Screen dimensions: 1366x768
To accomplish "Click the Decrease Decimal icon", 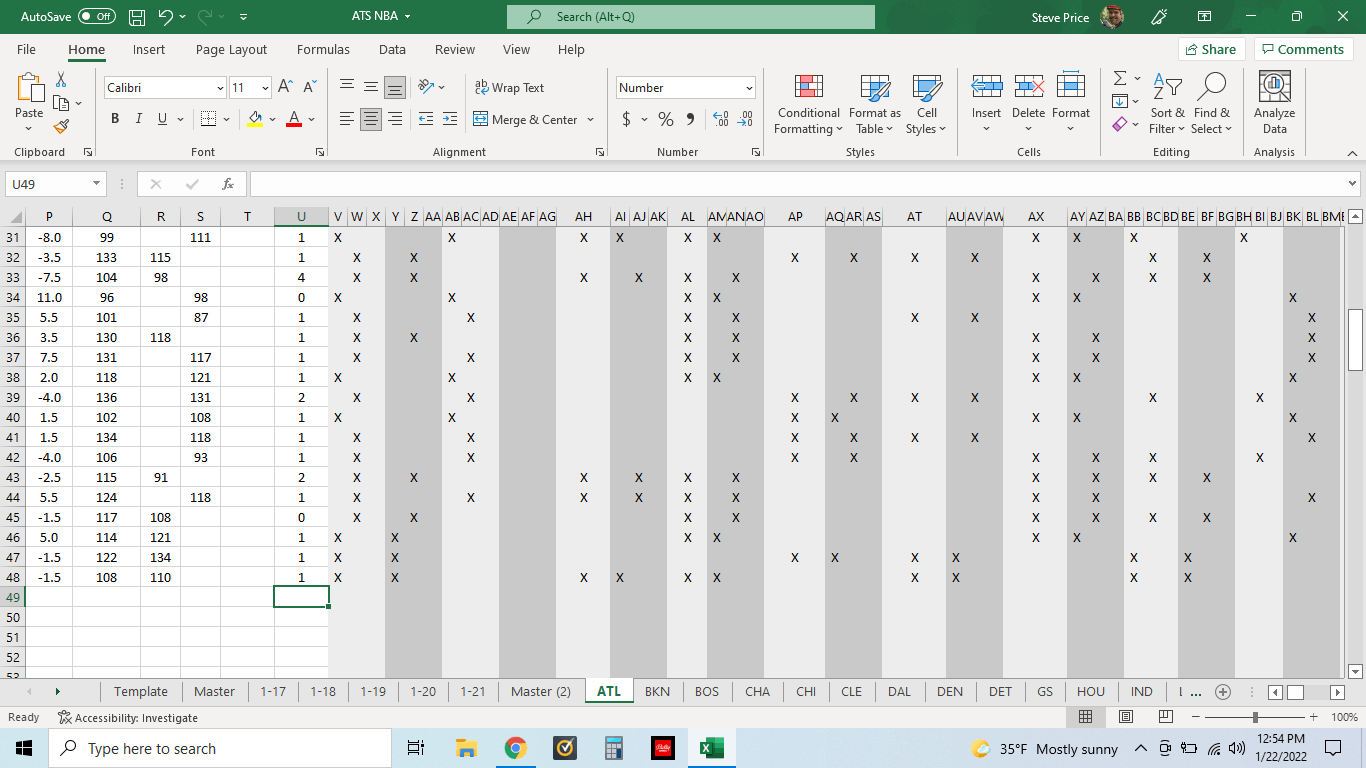I will coord(745,119).
